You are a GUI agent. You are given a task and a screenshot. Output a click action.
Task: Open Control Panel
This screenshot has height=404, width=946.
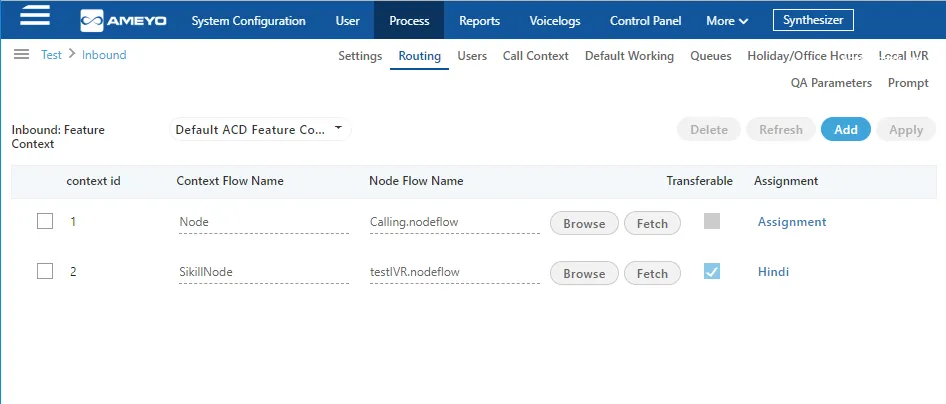[x=646, y=21]
